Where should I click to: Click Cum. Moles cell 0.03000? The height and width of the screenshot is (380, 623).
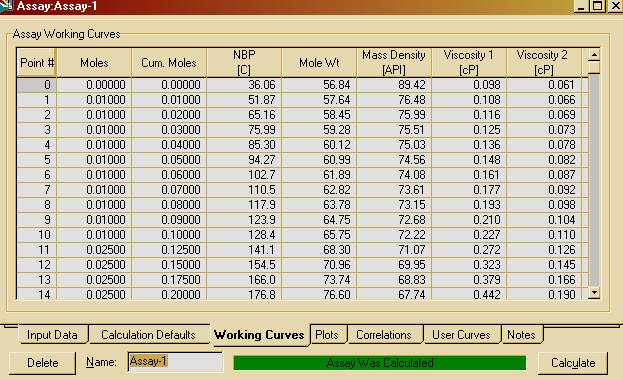[x=169, y=130]
